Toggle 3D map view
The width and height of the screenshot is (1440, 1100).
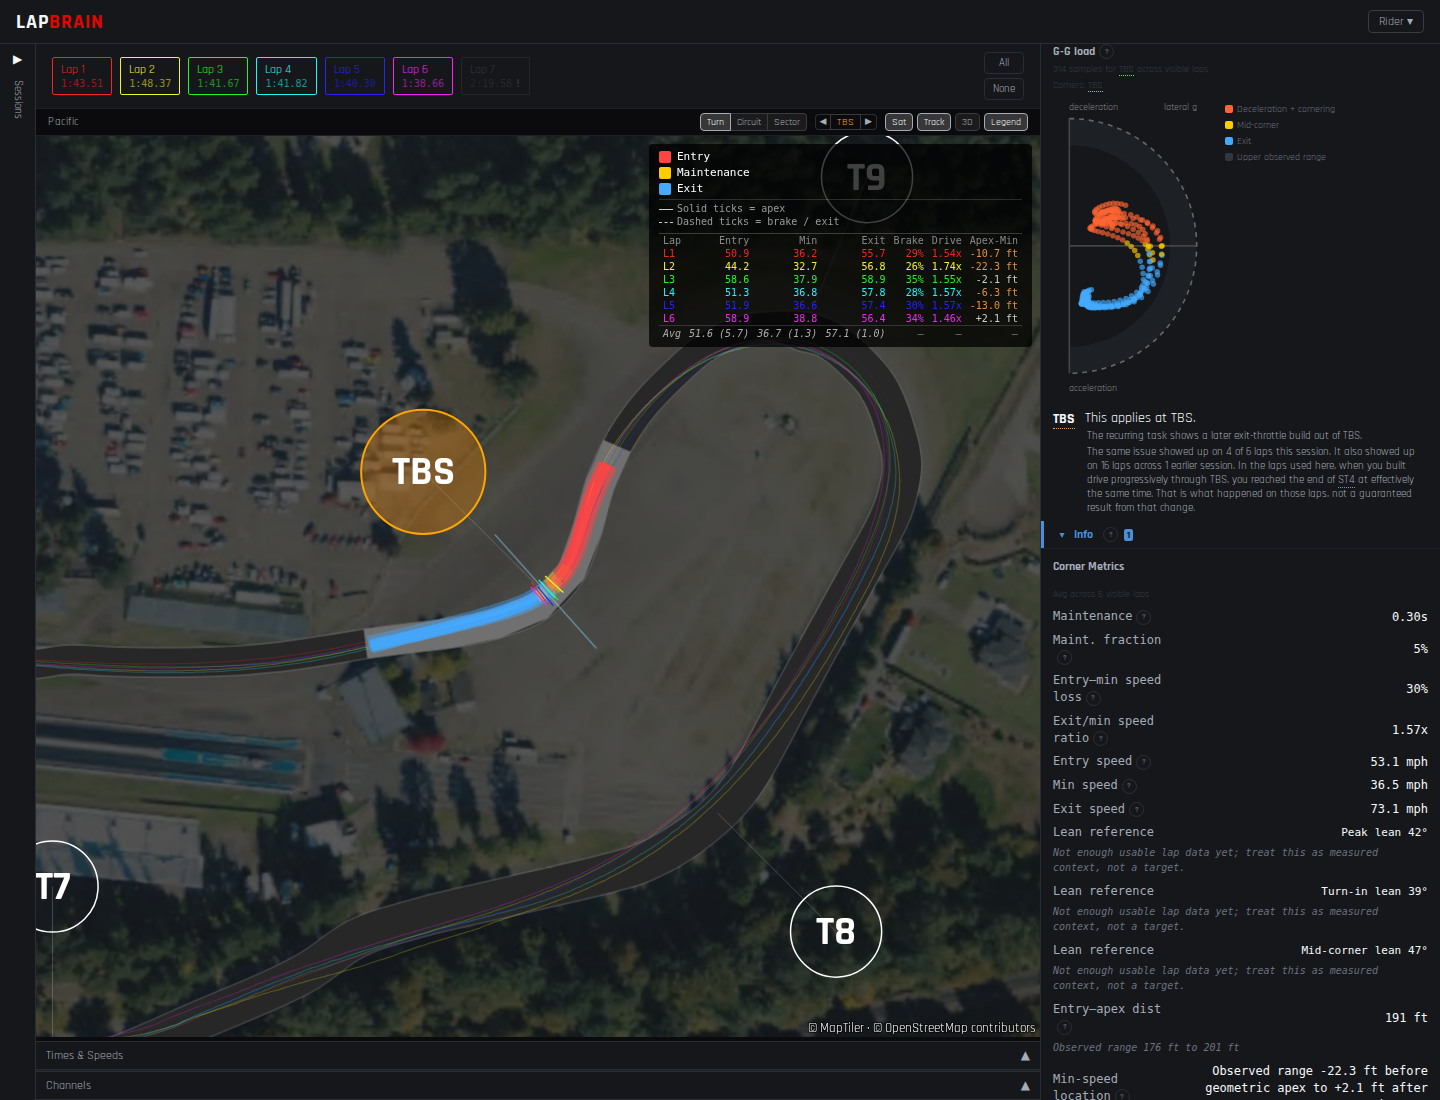coord(967,122)
